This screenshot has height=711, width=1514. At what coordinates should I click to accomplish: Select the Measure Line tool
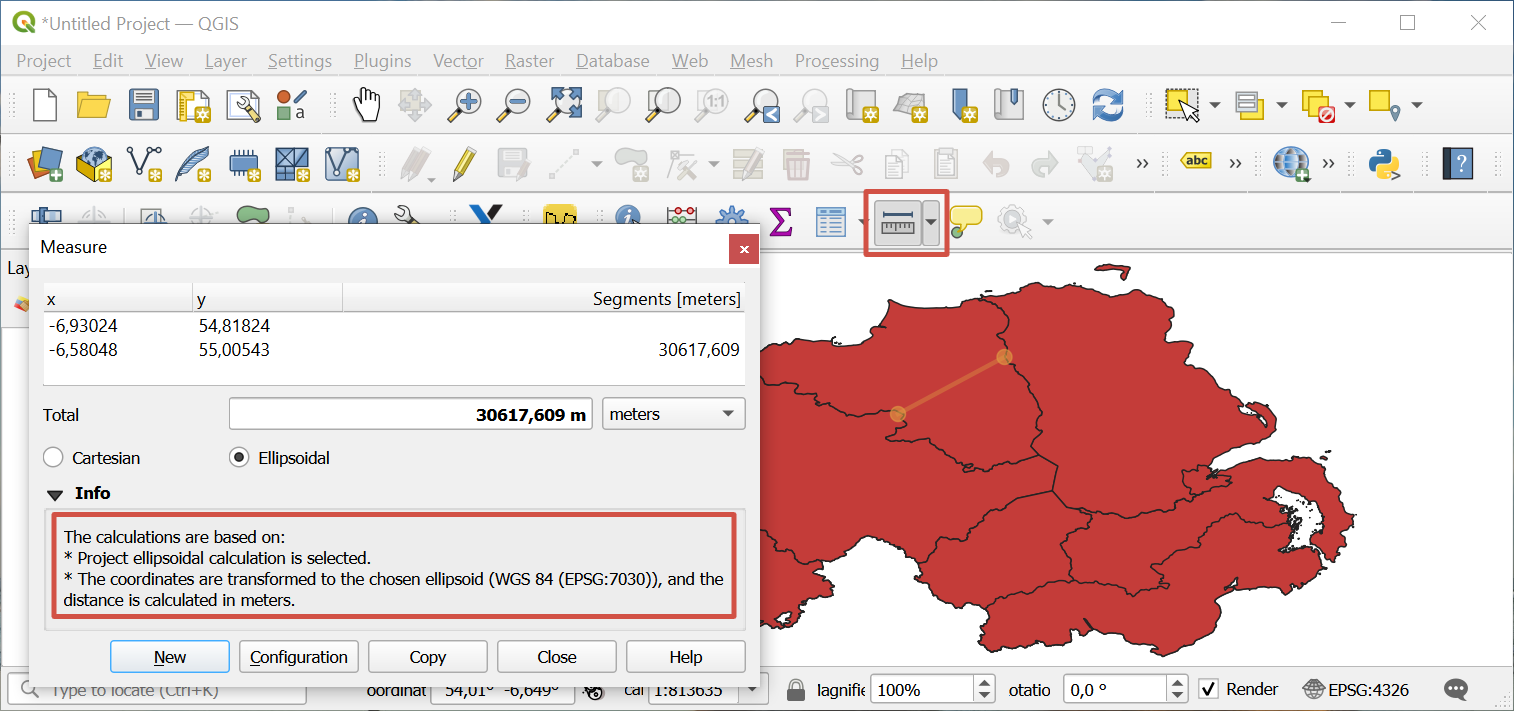tap(900, 221)
